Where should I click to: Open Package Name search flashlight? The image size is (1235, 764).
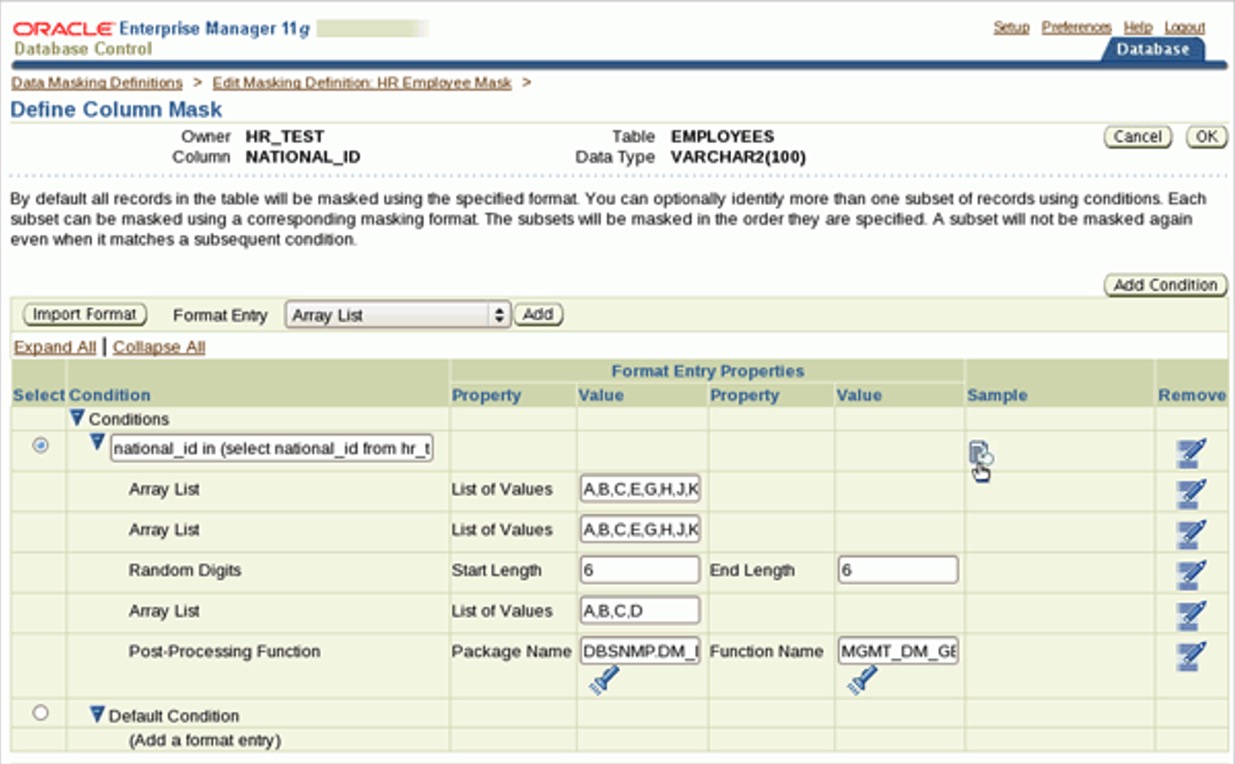point(604,681)
